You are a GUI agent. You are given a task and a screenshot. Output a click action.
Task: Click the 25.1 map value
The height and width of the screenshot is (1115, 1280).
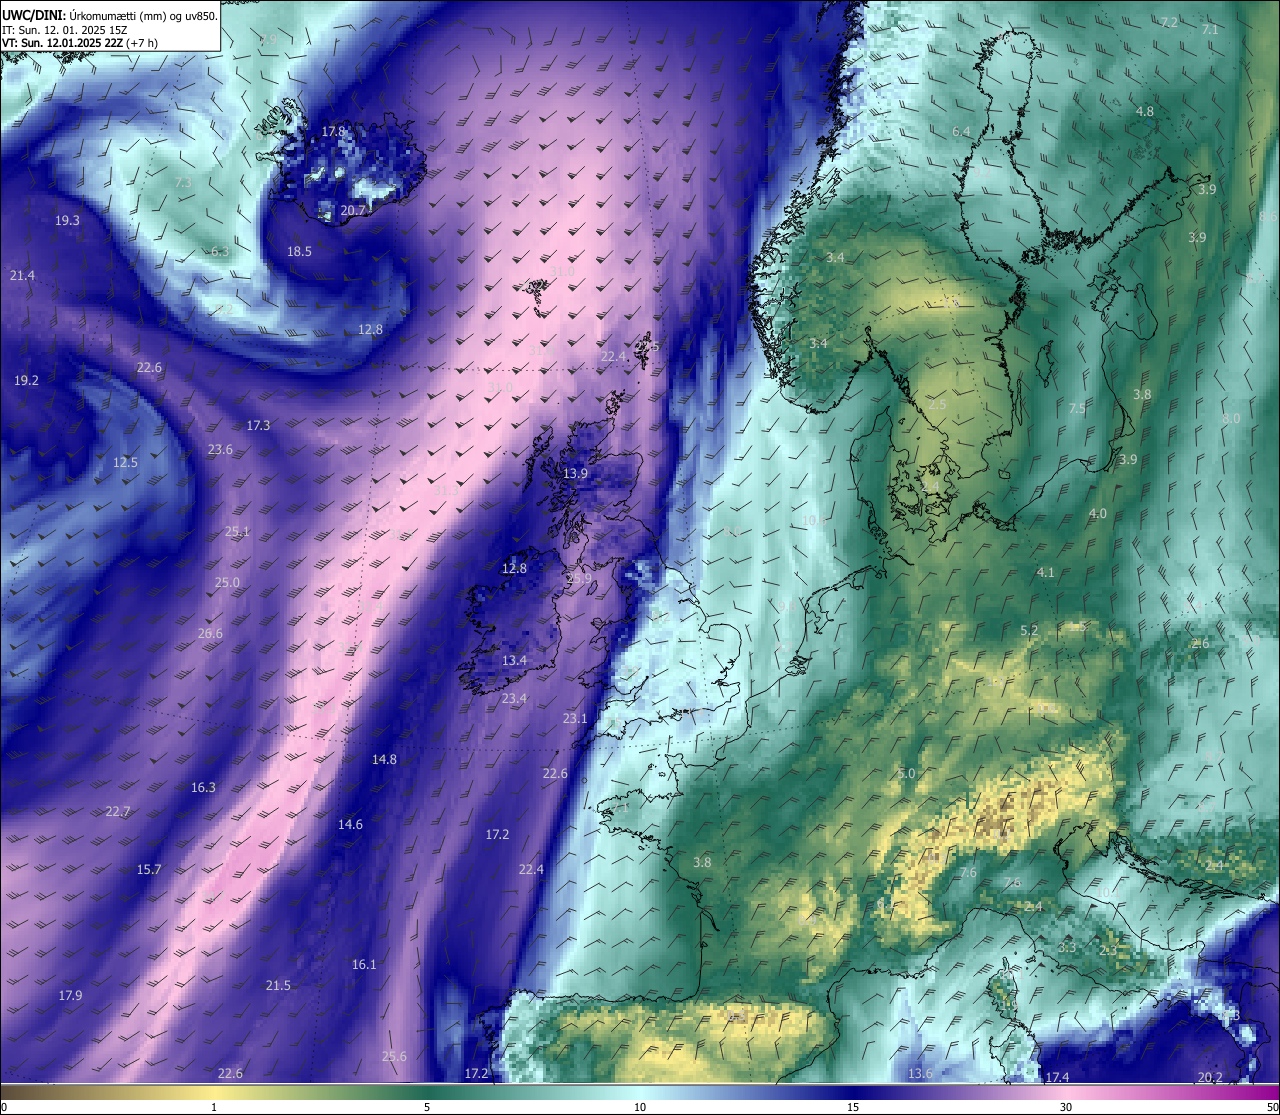[237, 532]
